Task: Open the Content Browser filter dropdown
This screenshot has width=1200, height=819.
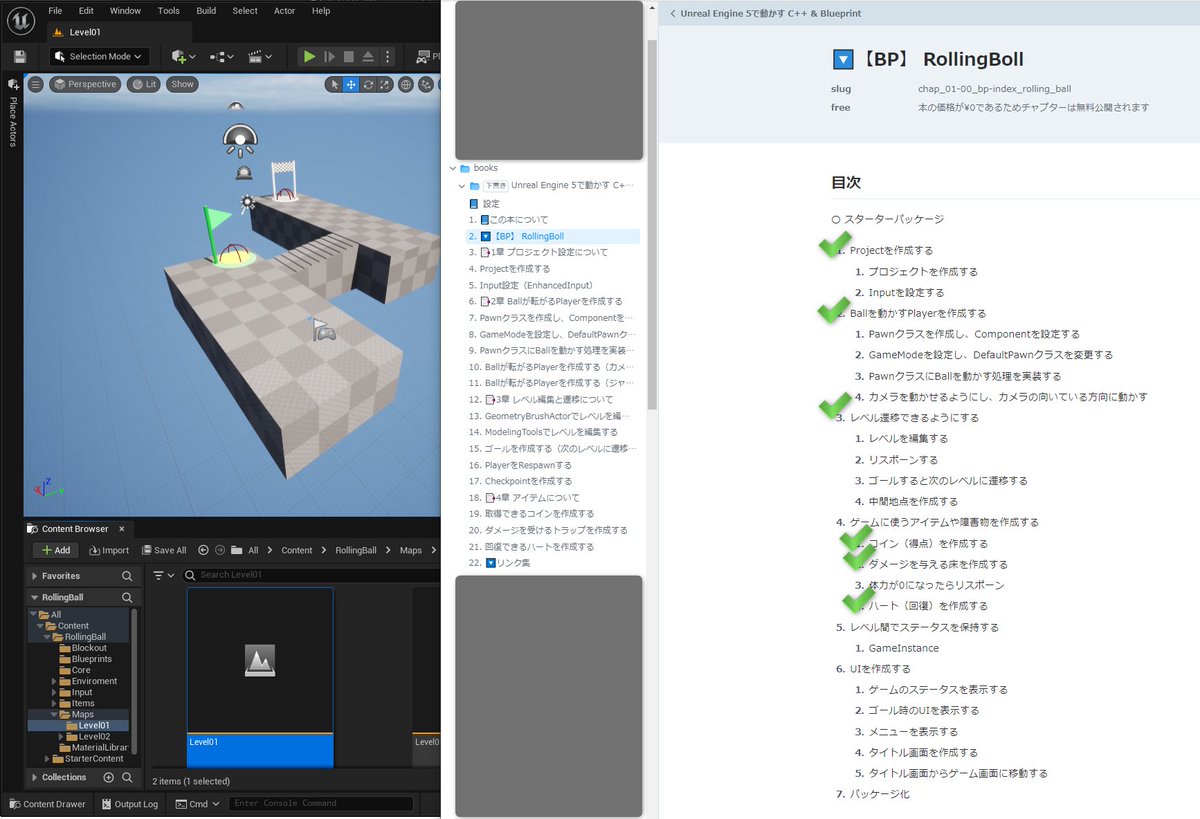Action: [x=162, y=575]
